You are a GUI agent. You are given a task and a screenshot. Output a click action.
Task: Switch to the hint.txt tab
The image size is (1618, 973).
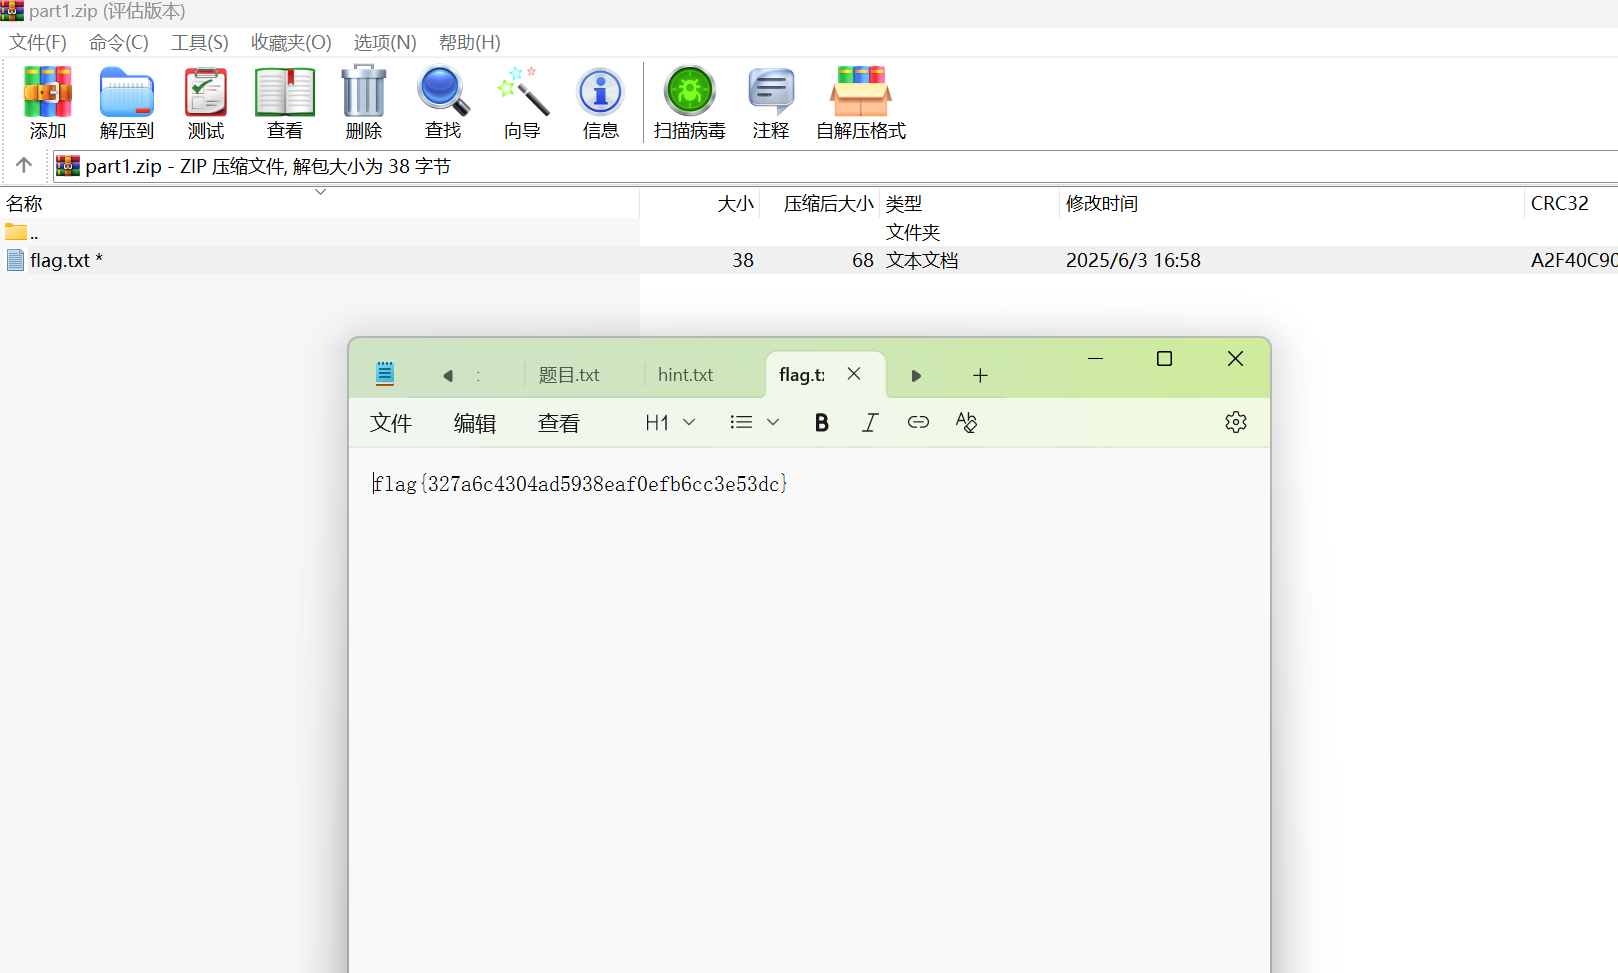coord(685,375)
